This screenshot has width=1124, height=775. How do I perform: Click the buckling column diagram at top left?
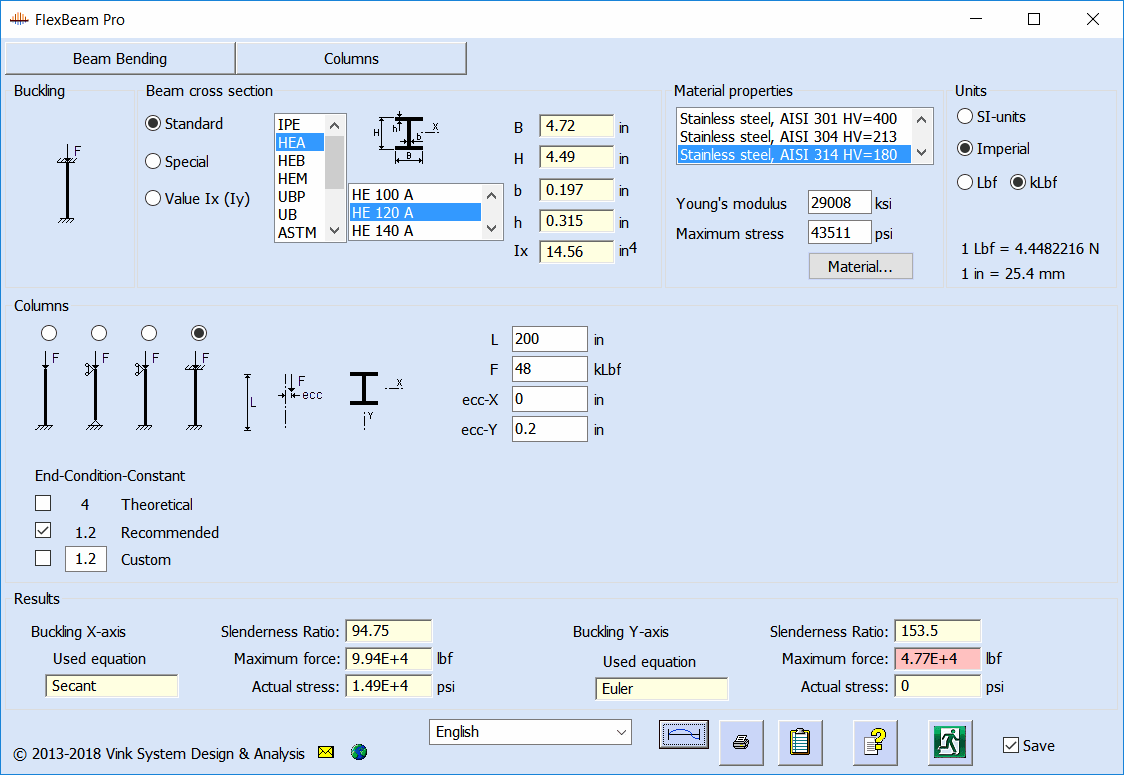tap(68, 184)
